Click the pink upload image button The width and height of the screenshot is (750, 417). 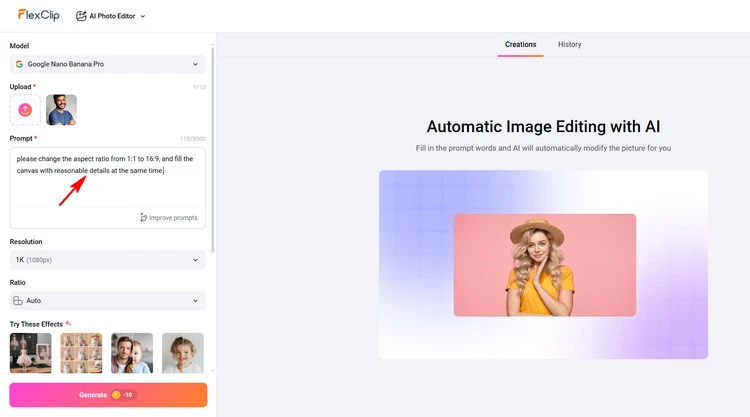coord(25,110)
